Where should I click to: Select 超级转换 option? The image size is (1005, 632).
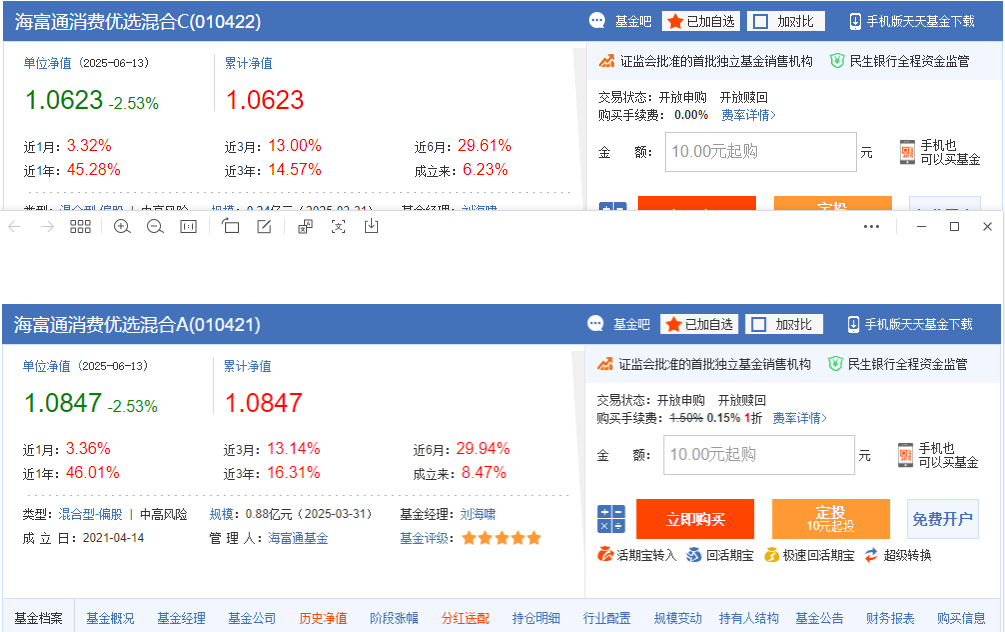coord(898,555)
